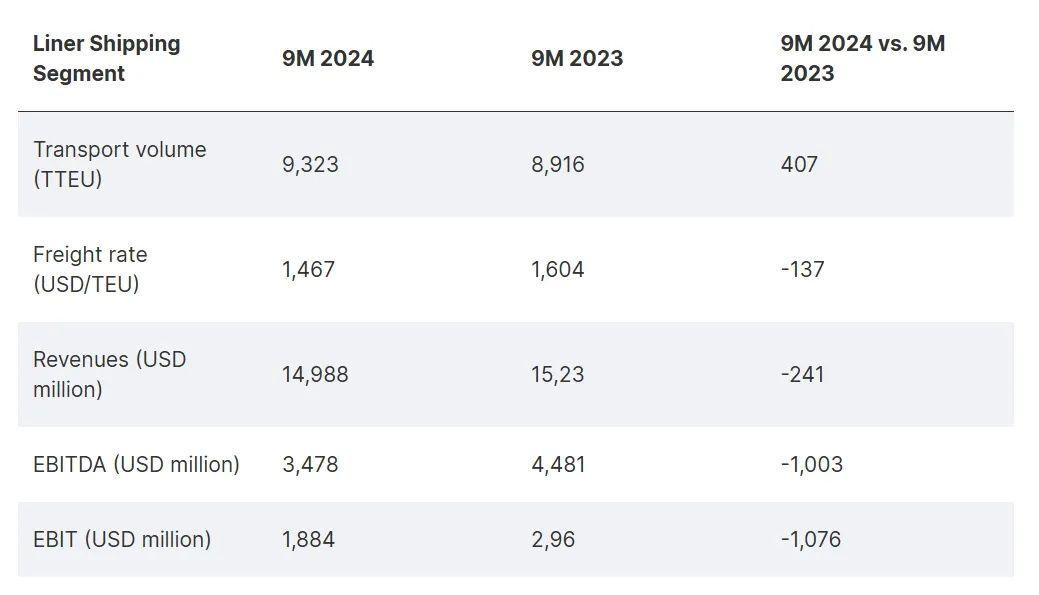Image resolution: width=1039 pixels, height=595 pixels.
Task: Select the 9M 2024 column header
Action: coord(328,58)
